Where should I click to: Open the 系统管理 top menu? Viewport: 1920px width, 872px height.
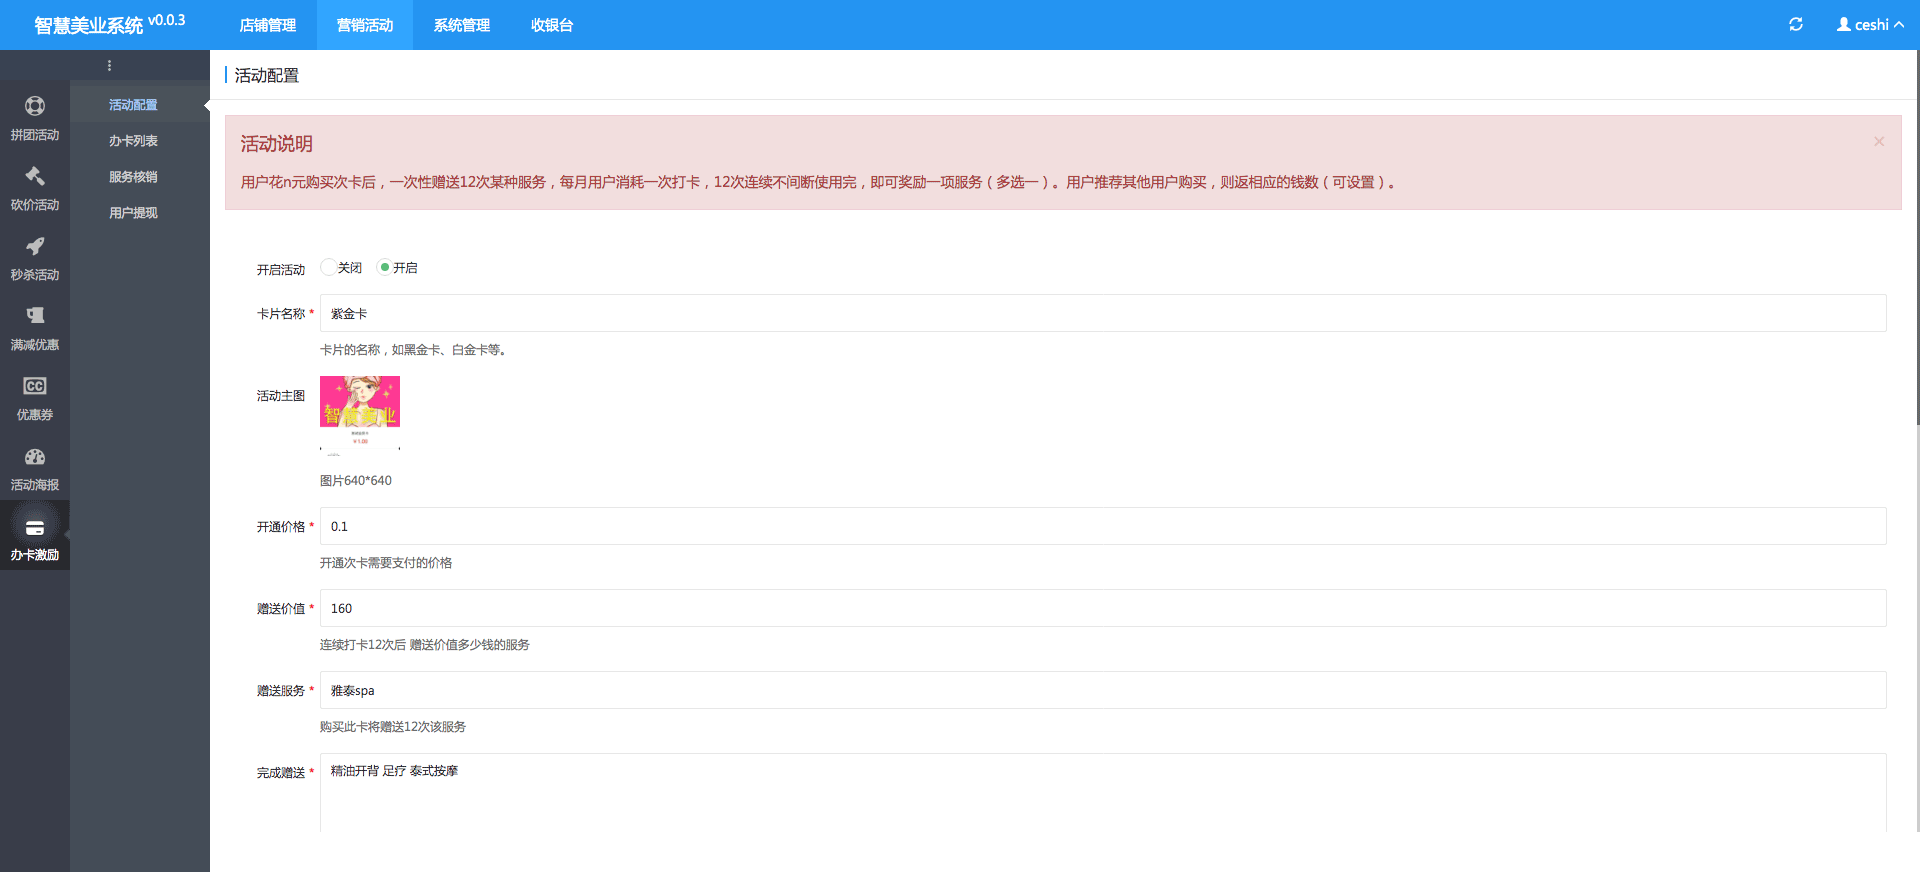[x=462, y=25]
